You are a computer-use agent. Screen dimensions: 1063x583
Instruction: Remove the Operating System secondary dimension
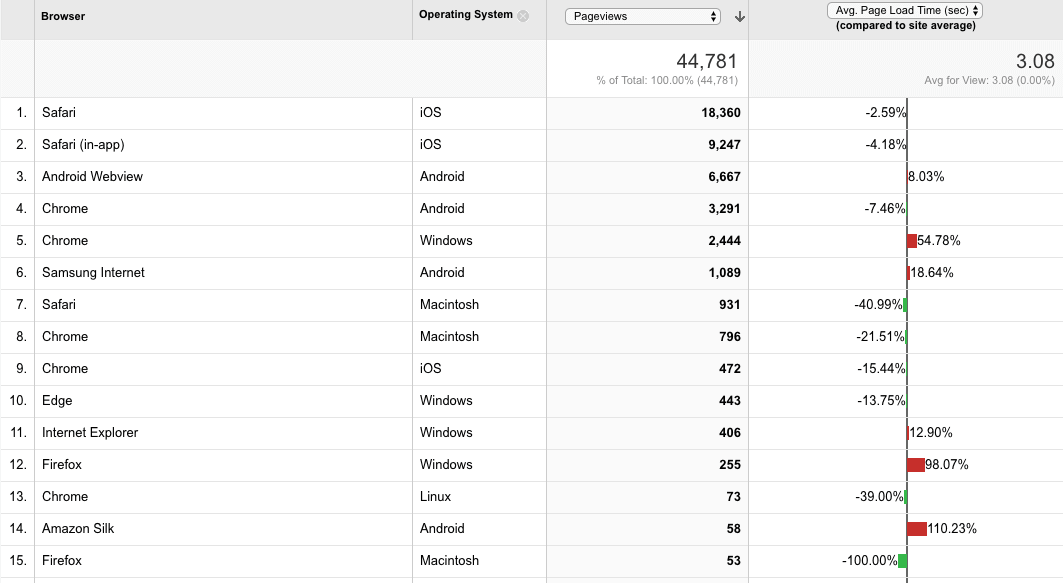coord(523,16)
